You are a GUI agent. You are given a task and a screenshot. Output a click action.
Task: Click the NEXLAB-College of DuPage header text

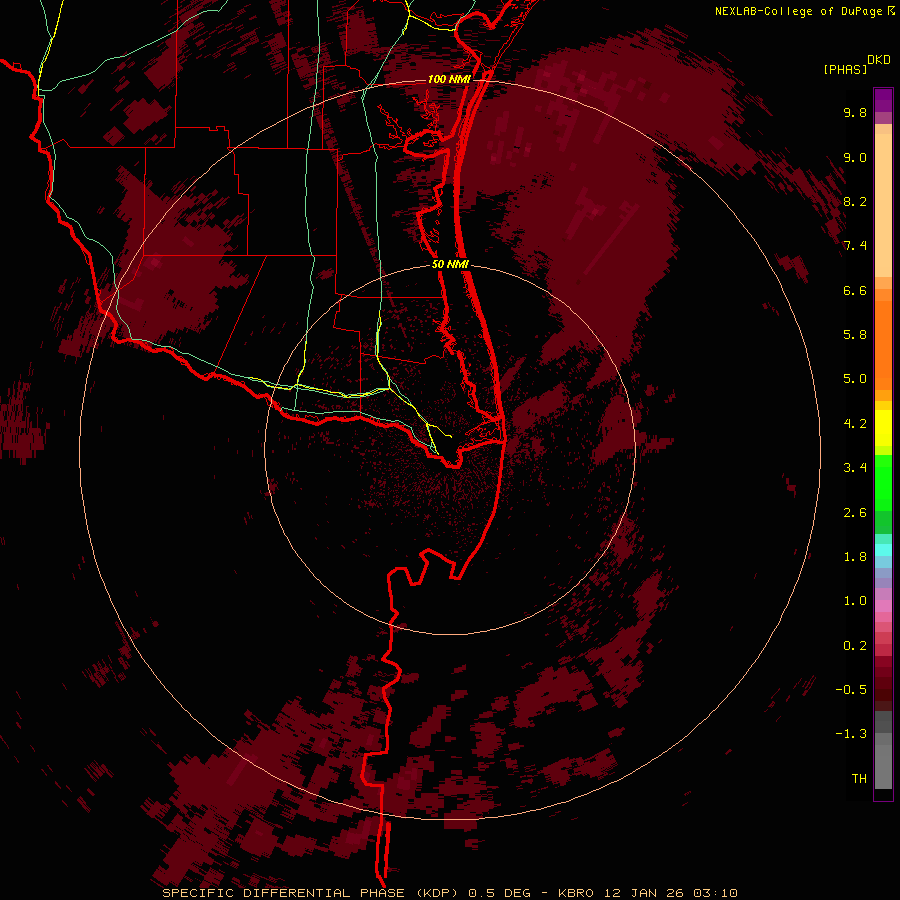click(x=798, y=11)
